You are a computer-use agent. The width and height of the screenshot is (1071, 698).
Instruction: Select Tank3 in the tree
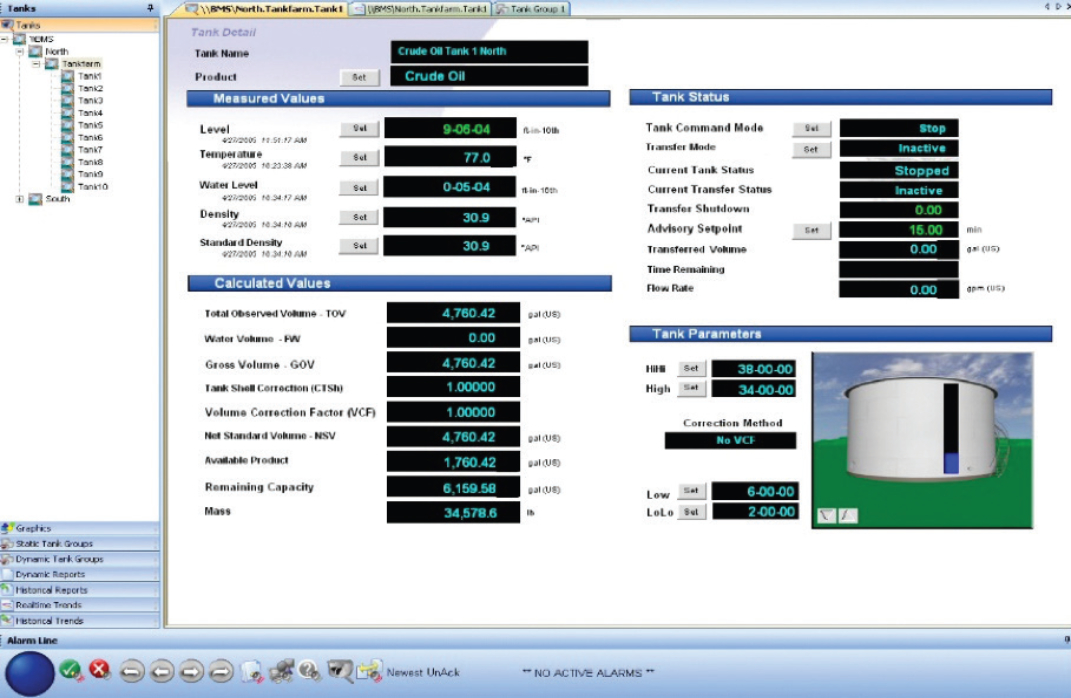[90, 100]
